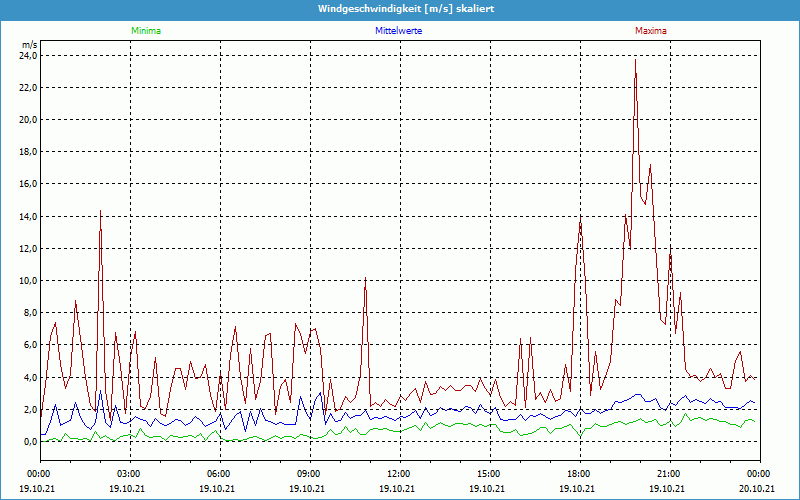800x500 pixels.
Task: Select the 6,0 y-axis tick label
Action: (x=29, y=345)
